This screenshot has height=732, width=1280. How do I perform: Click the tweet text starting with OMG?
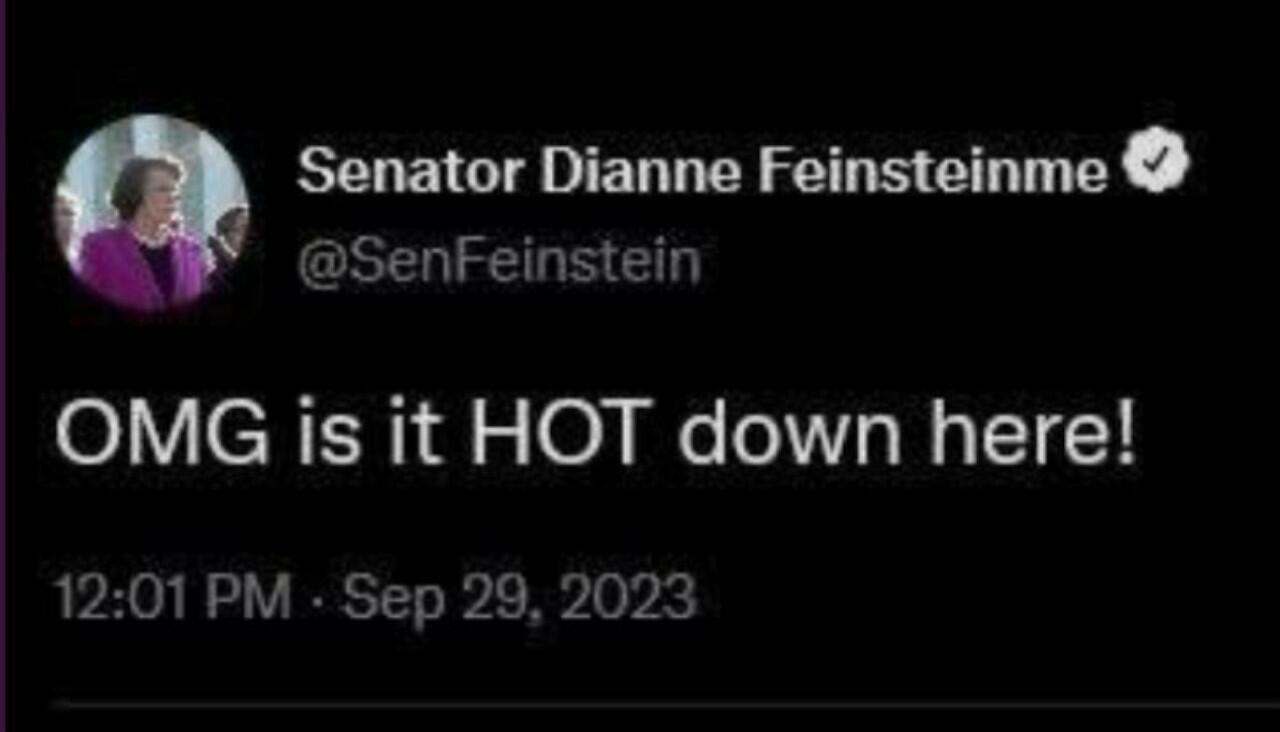pos(596,436)
